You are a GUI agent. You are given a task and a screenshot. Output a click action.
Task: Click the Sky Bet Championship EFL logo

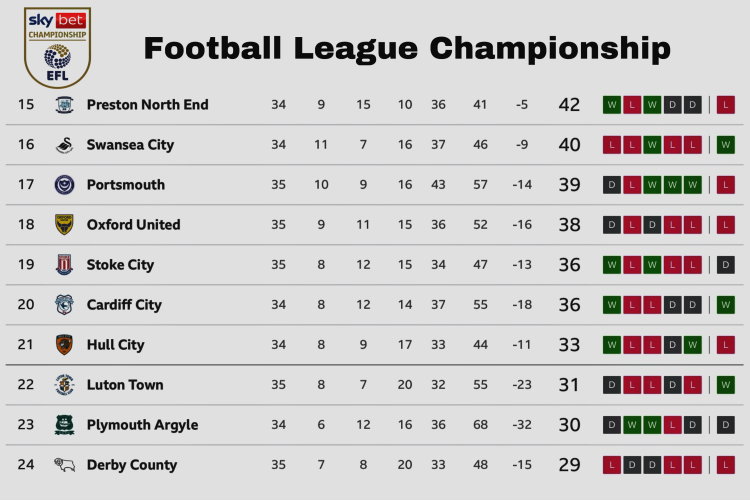click(57, 44)
